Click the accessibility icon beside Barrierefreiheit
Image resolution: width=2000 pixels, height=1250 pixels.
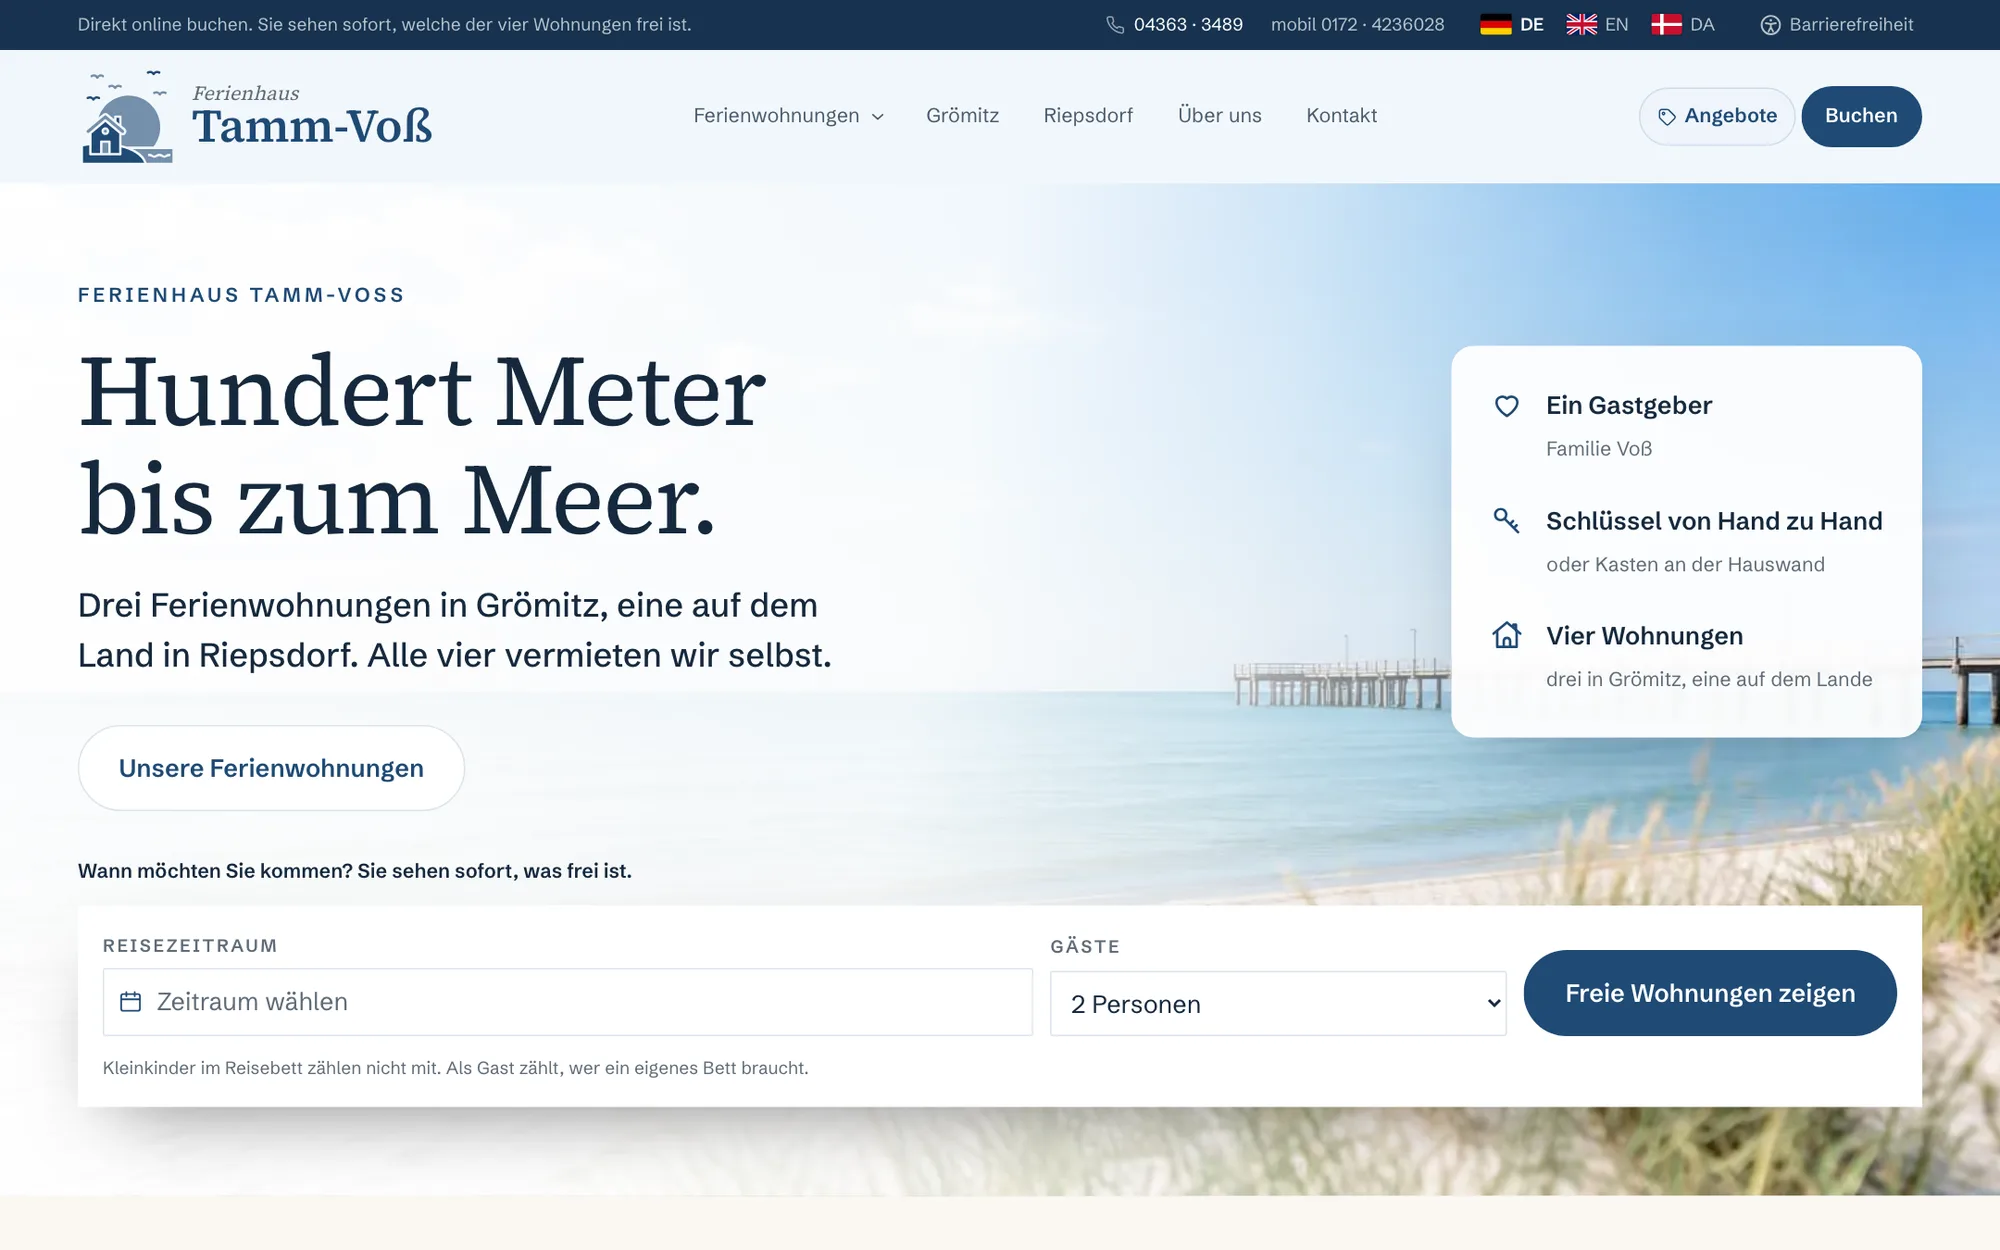[x=1770, y=25]
